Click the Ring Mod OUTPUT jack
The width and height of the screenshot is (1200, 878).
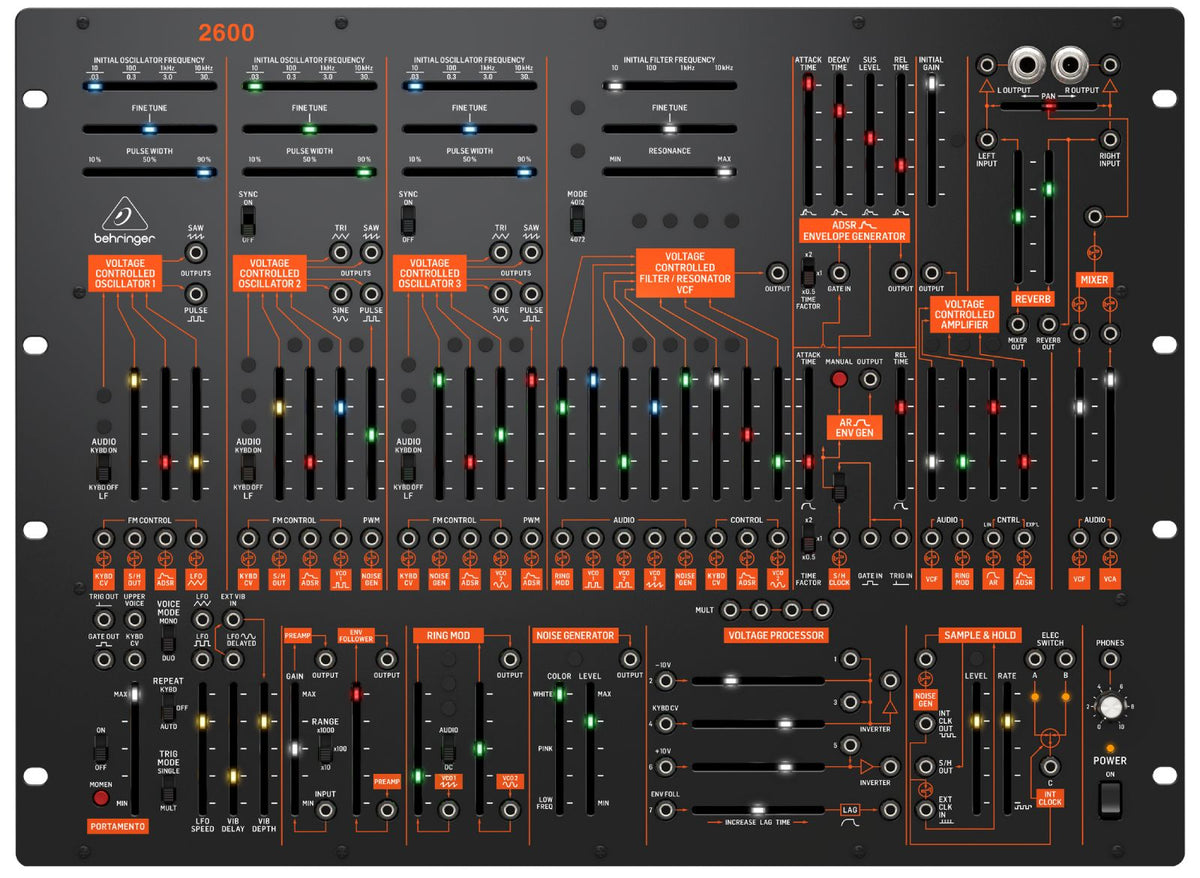(510, 659)
